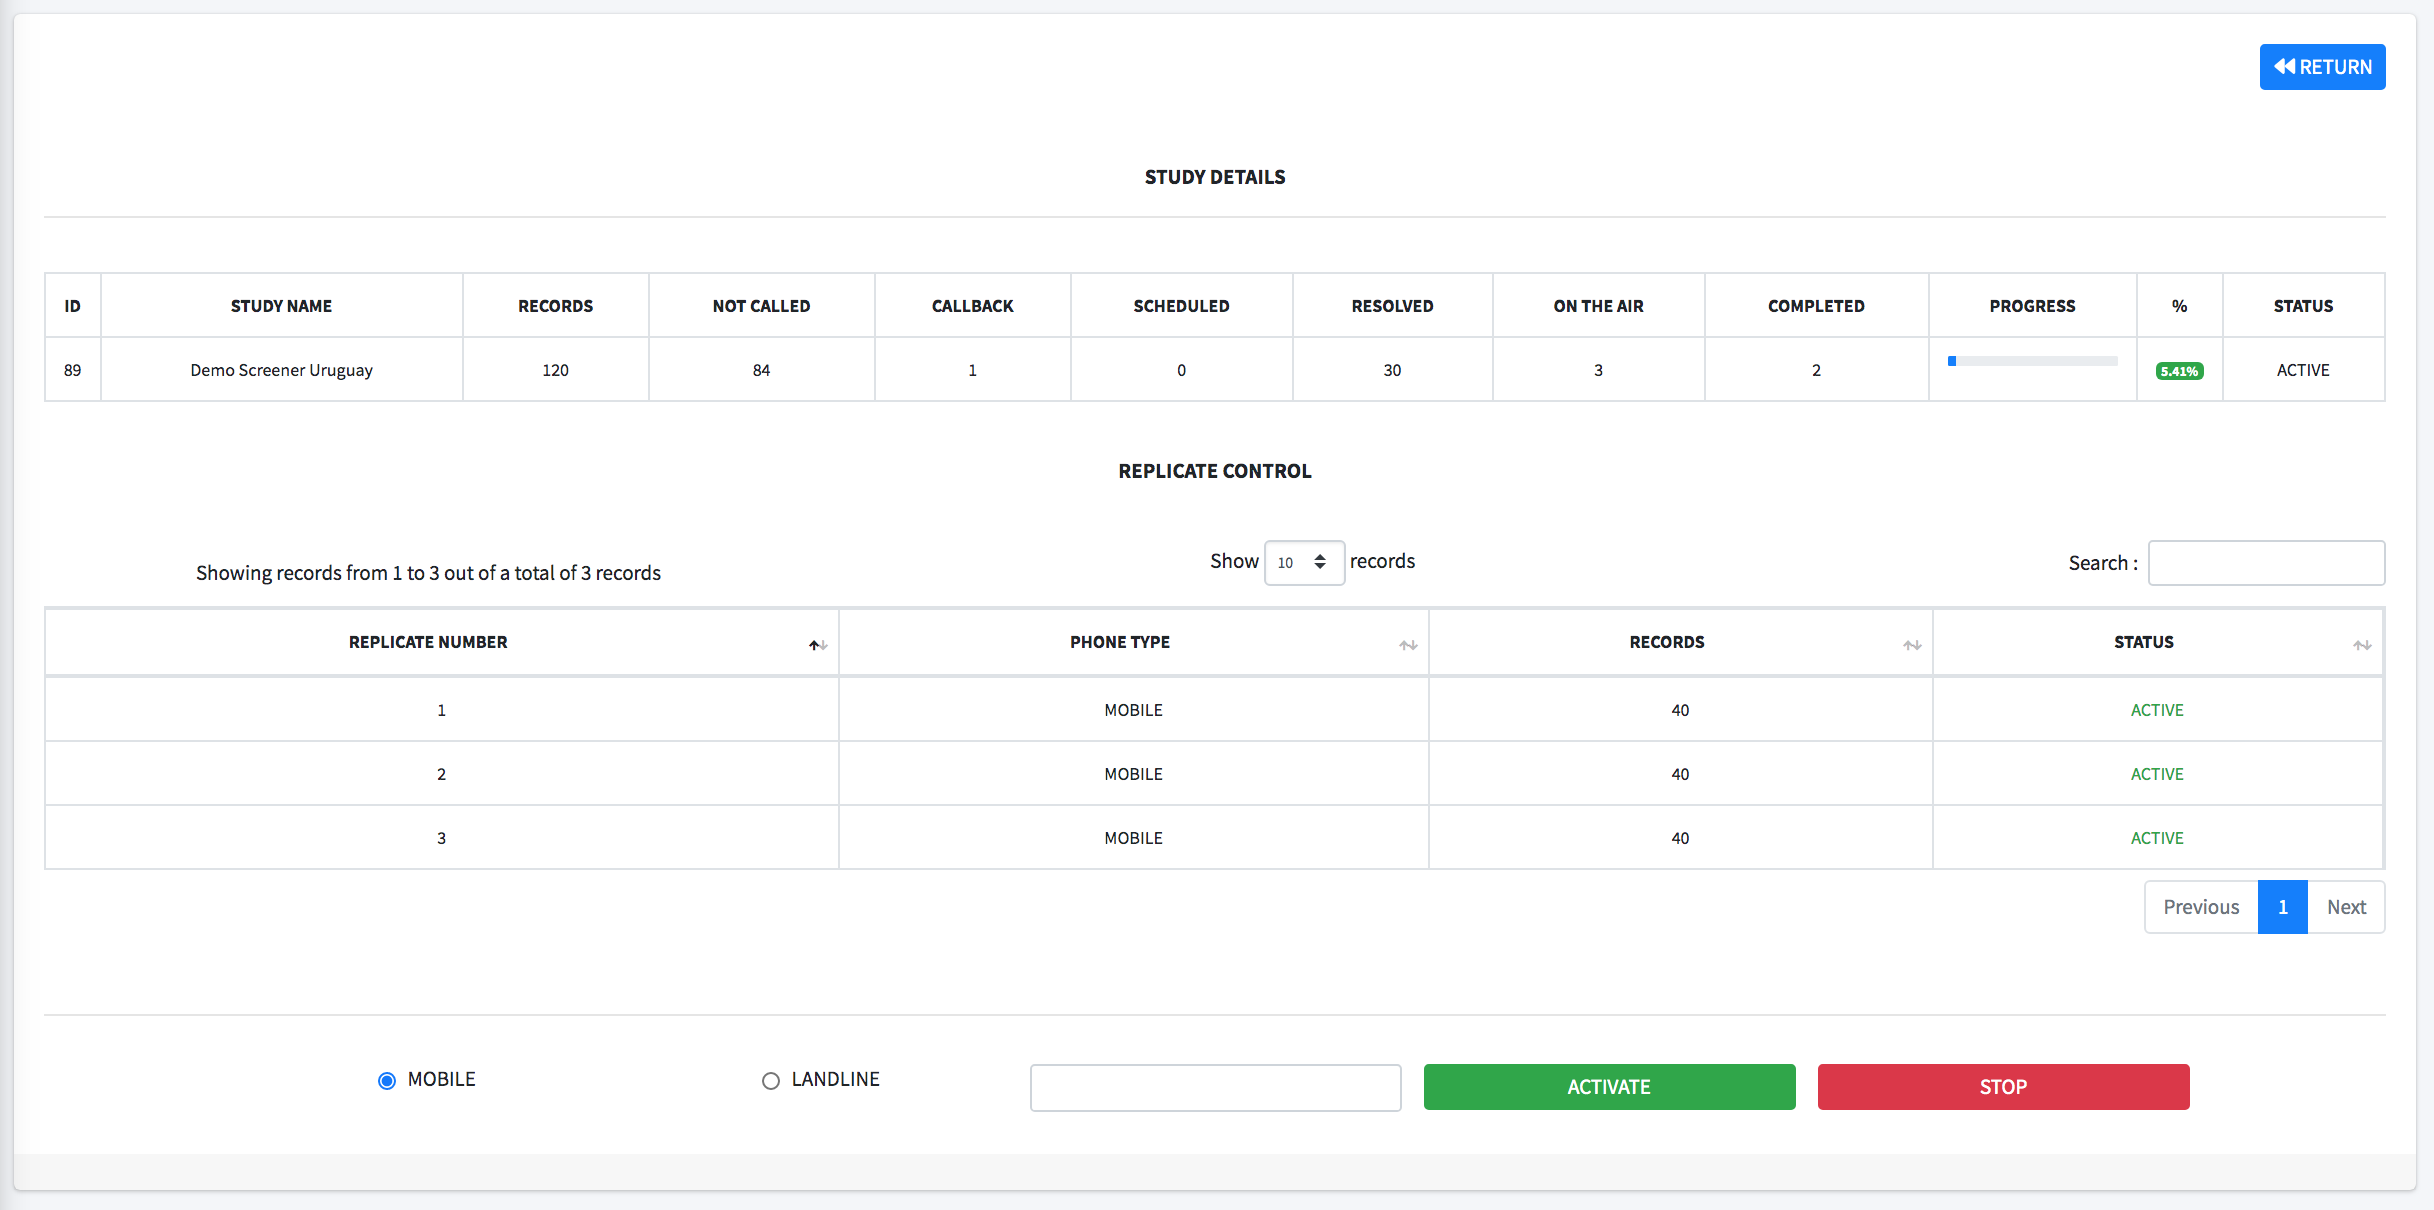
Task: Click the MOBILE radio label text
Action: click(x=441, y=1079)
